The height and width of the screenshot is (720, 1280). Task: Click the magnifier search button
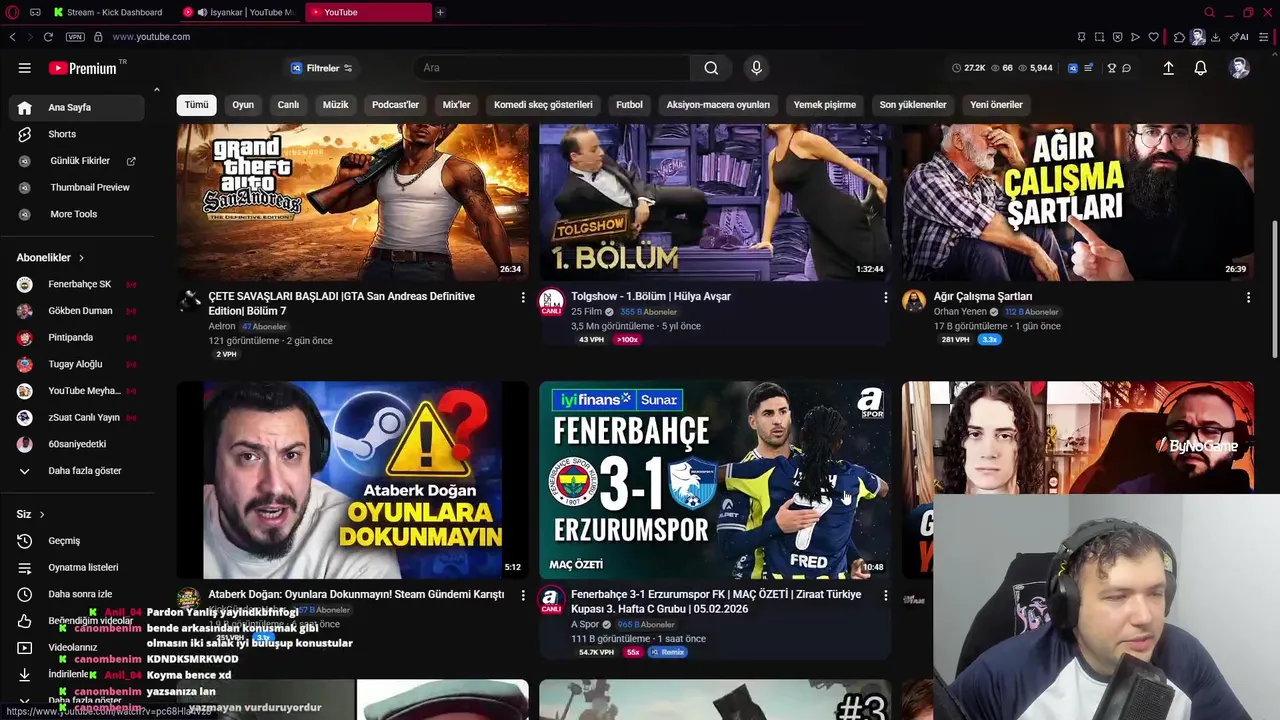[711, 68]
